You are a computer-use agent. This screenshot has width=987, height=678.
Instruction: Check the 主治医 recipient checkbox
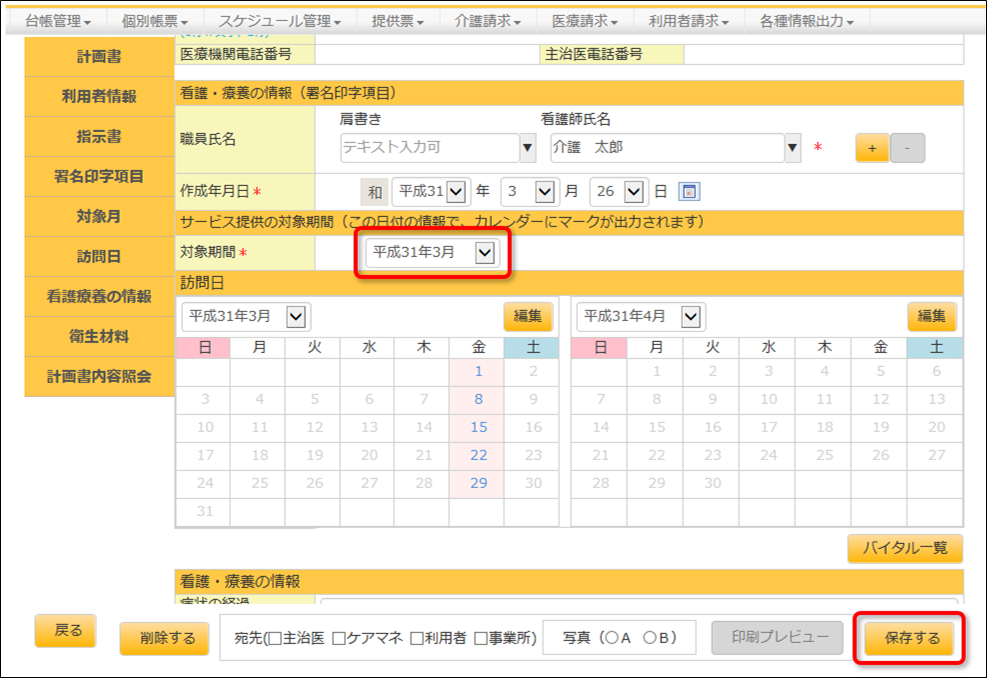tap(275, 638)
